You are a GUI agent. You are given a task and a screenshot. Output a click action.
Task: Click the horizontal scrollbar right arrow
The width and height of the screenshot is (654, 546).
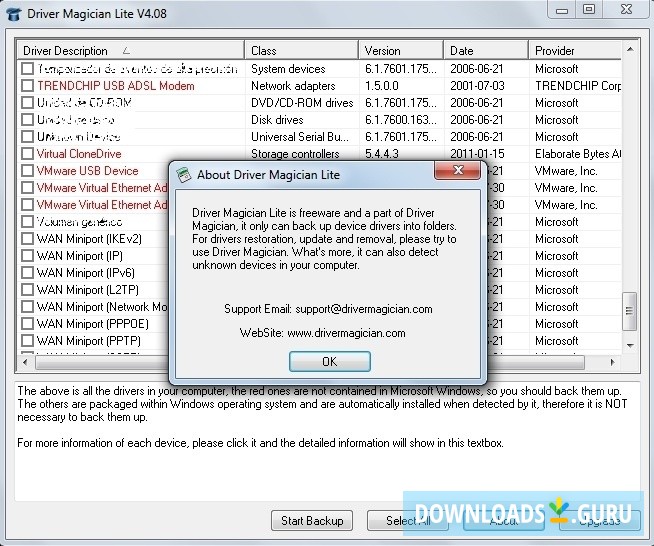click(x=612, y=362)
